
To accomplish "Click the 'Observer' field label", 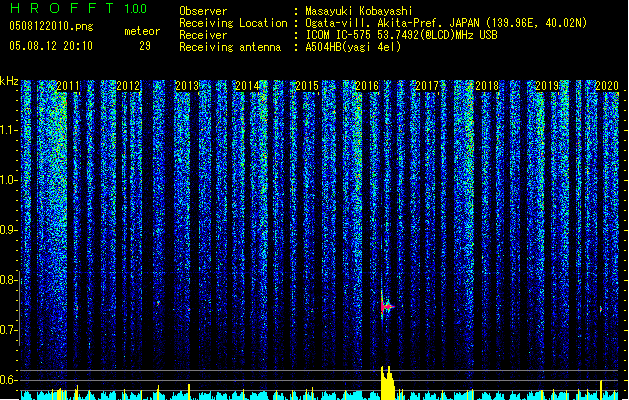I will (x=203, y=11).
